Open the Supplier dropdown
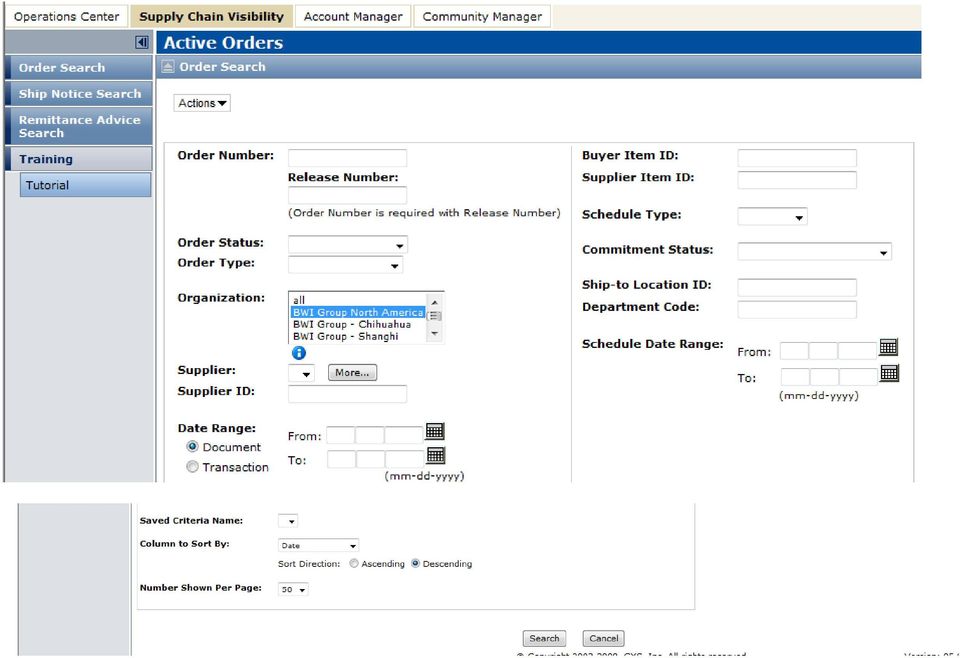The image size is (960, 658). (x=301, y=373)
